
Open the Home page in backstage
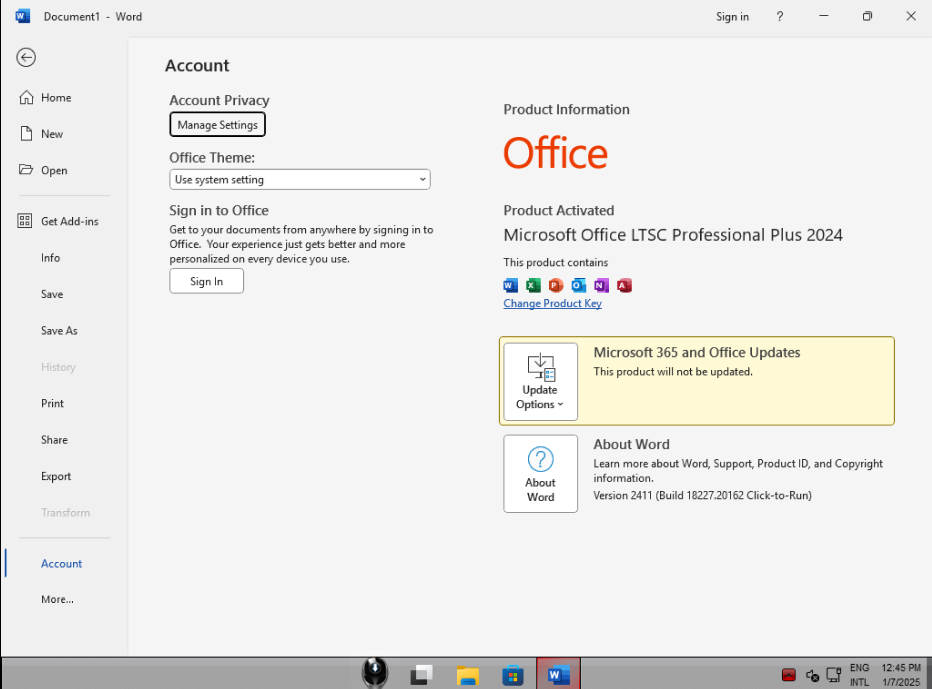point(45,97)
